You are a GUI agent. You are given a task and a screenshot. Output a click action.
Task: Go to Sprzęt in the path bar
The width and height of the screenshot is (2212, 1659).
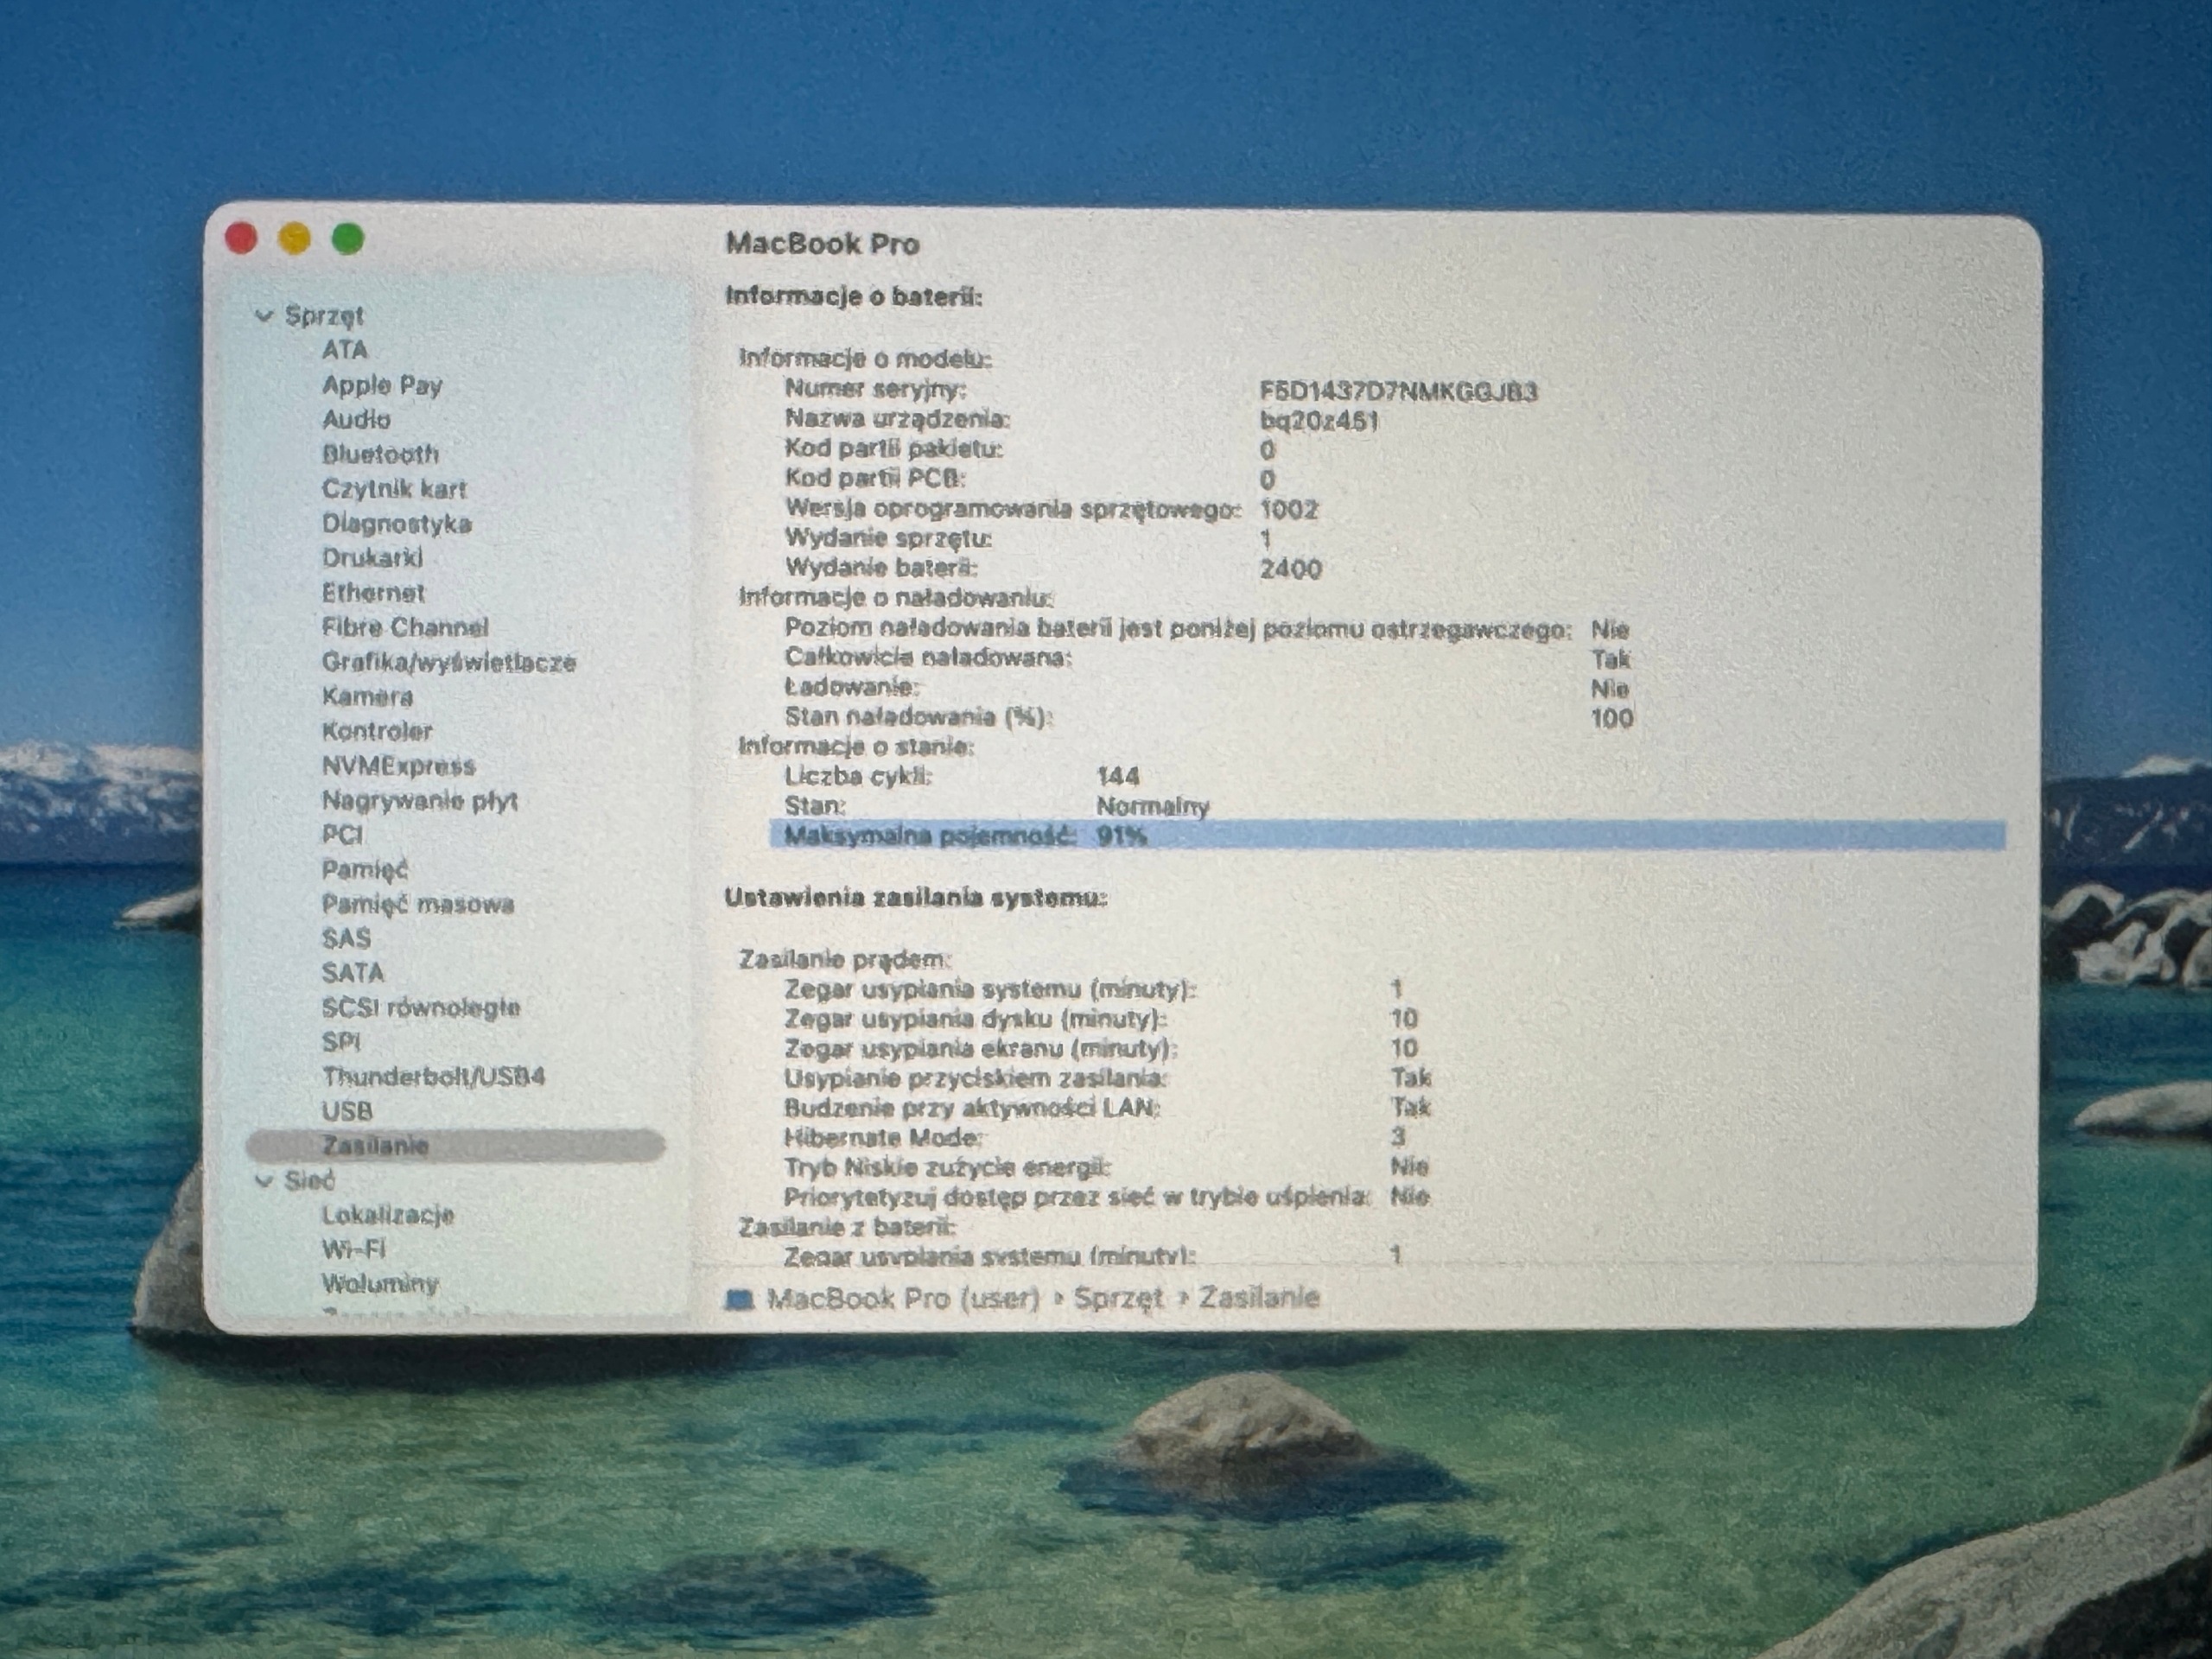(1118, 1299)
